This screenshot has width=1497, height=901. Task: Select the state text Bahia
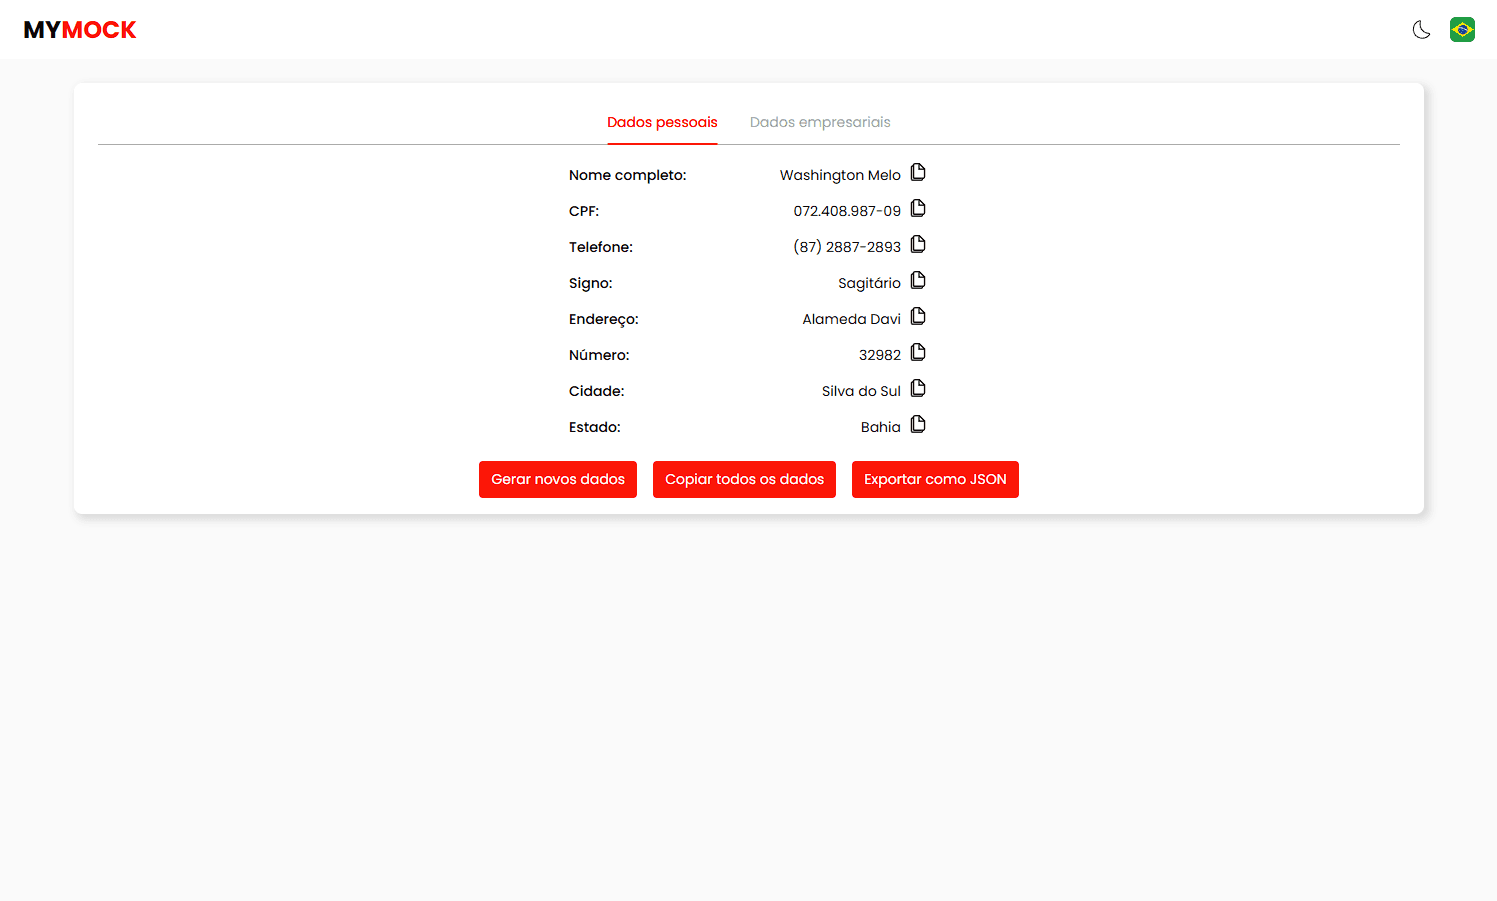pyautogui.click(x=880, y=427)
